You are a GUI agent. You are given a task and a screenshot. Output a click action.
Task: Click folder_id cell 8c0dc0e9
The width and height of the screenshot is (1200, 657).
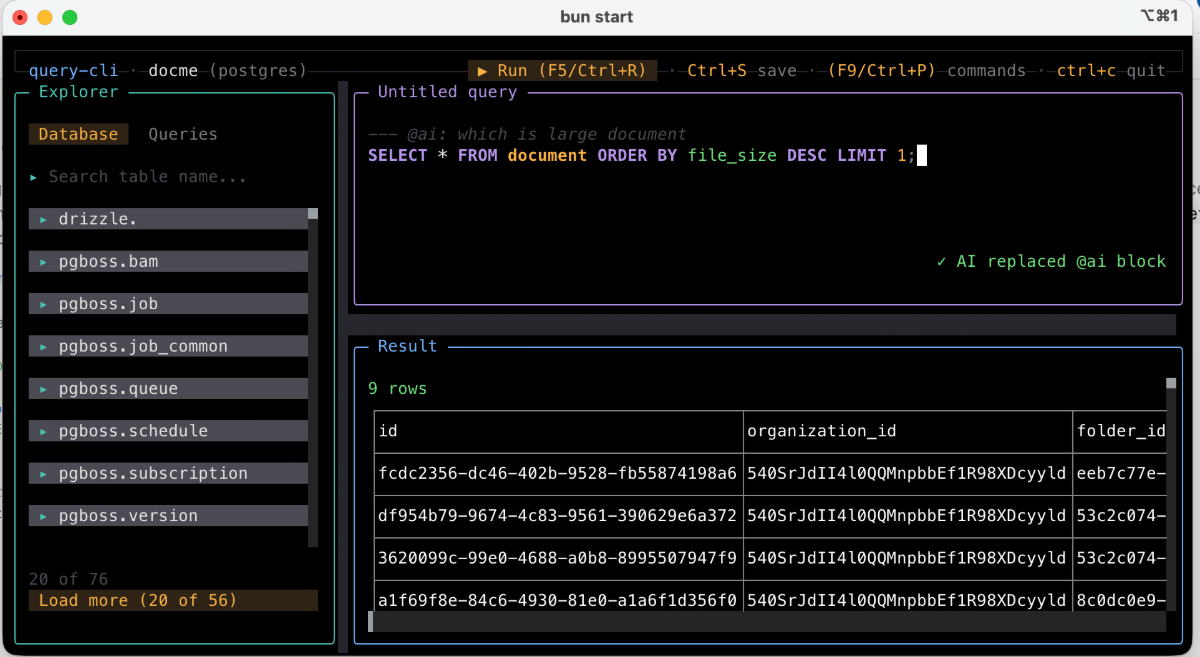pos(1120,600)
